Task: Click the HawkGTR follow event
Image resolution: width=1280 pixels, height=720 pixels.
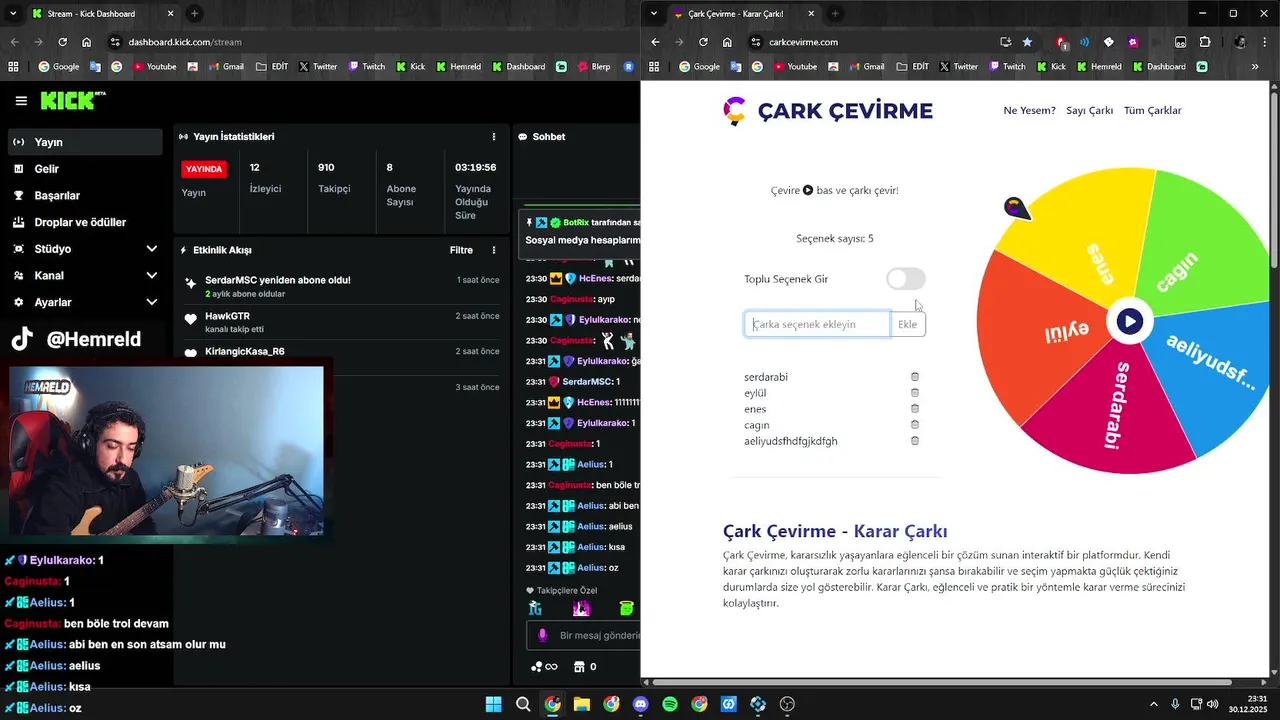Action: click(x=341, y=322)
